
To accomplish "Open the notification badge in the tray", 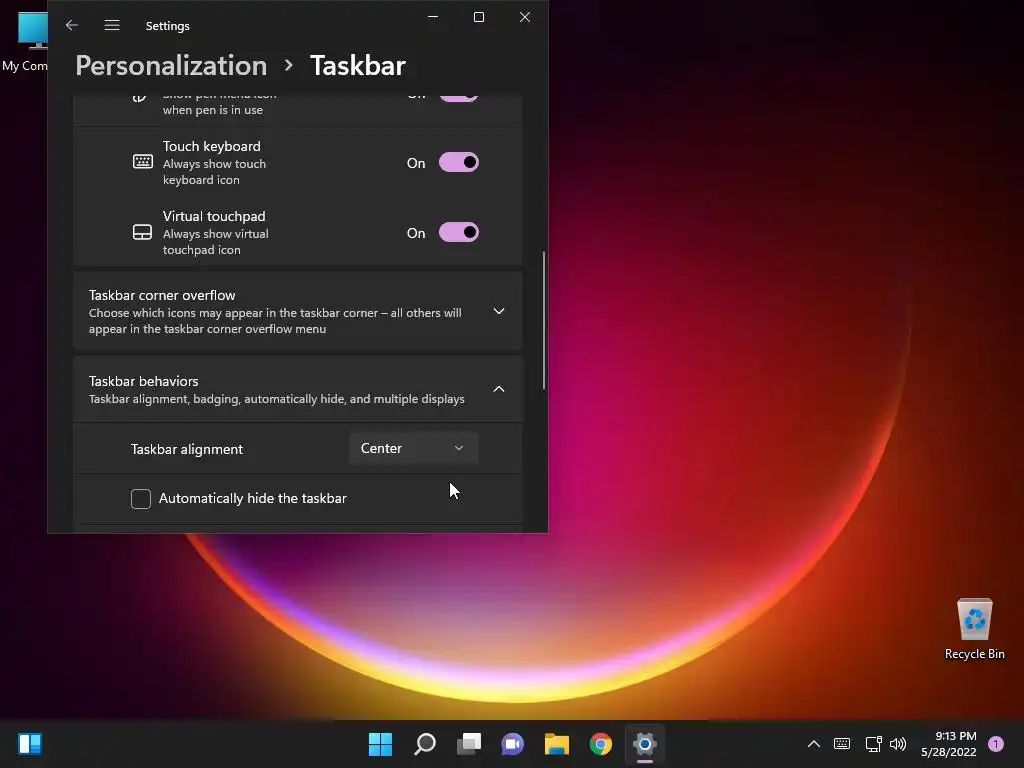I will pos(996,744).
